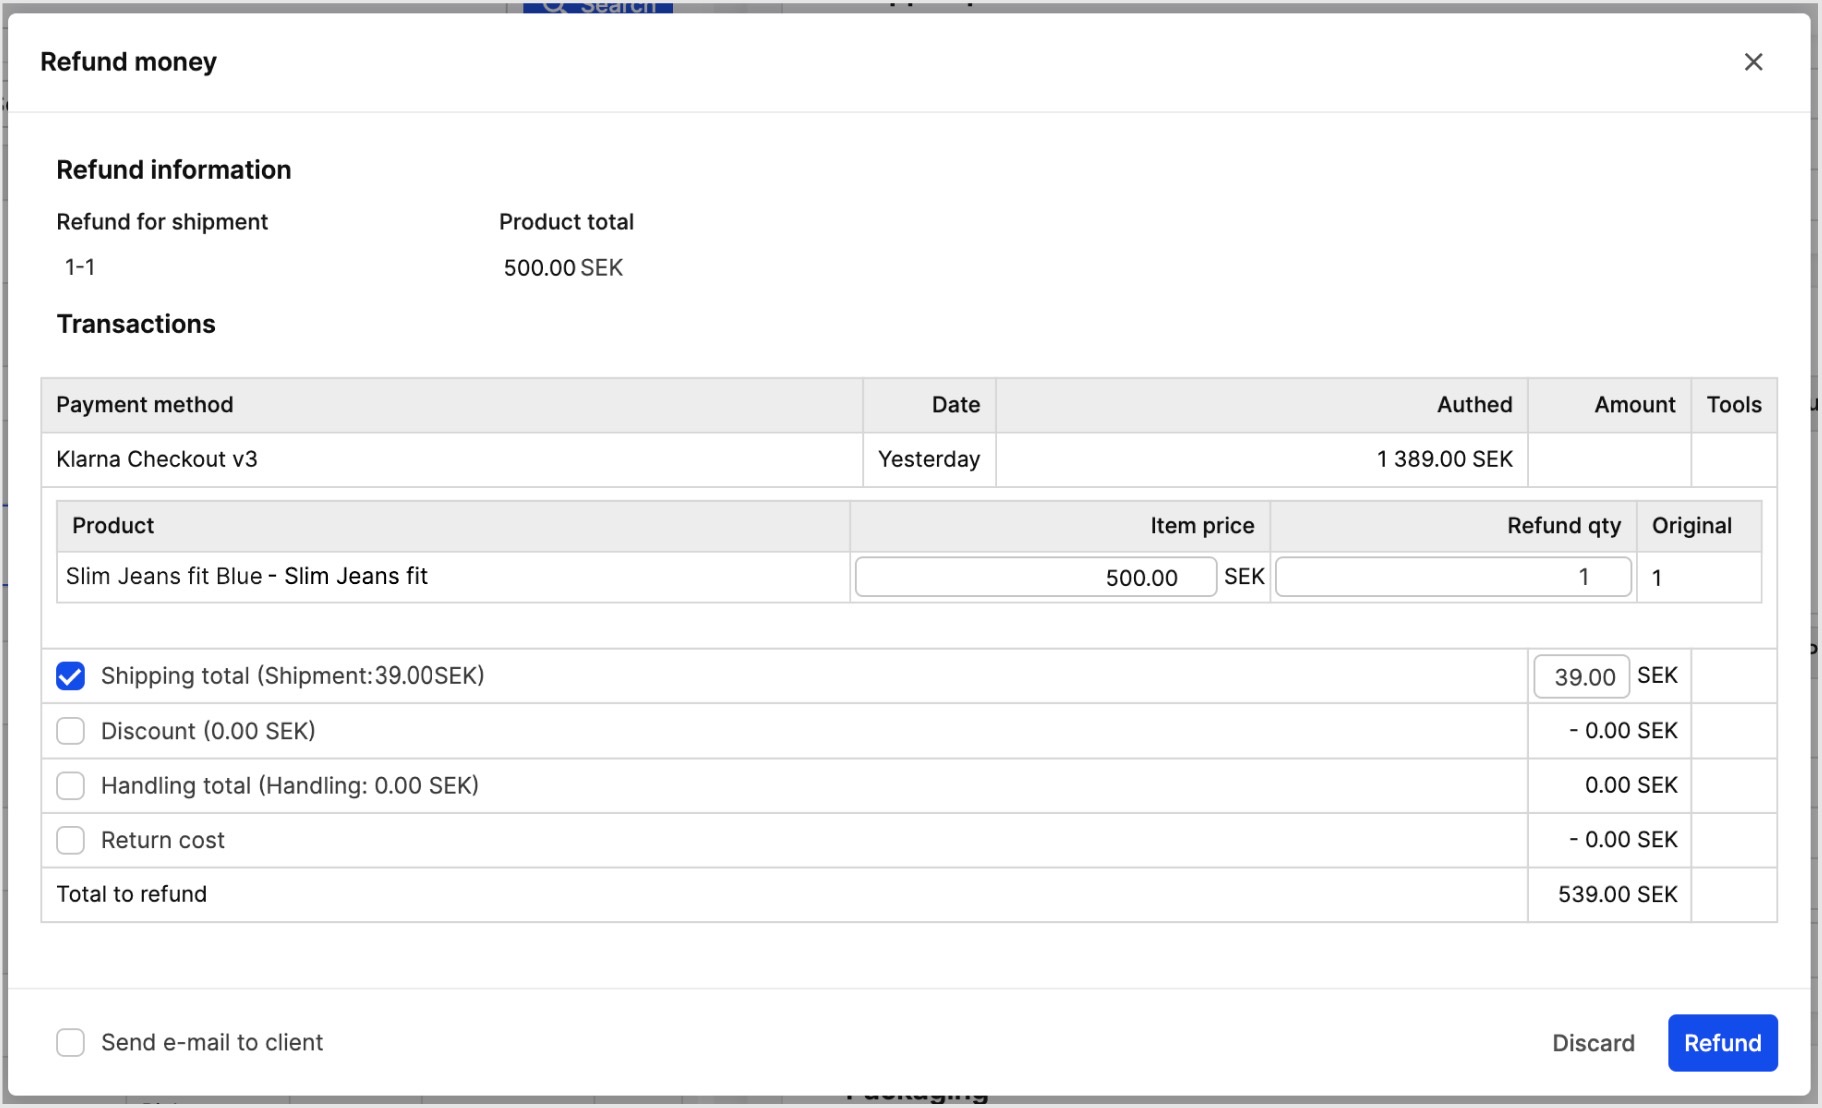This screenshot has height=1108, width=1822.
Task: Uncheck the Shipping total checkbox
Action: (70, 676)
